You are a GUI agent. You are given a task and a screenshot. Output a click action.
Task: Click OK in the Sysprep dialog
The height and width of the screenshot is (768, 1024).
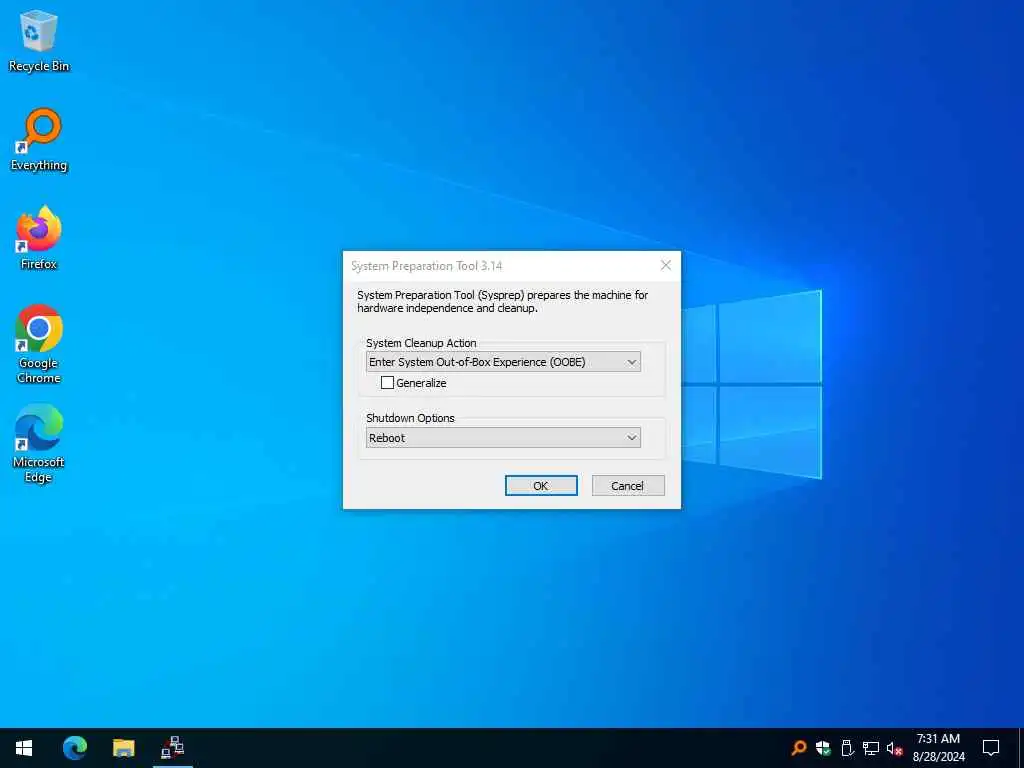(541, 485)
